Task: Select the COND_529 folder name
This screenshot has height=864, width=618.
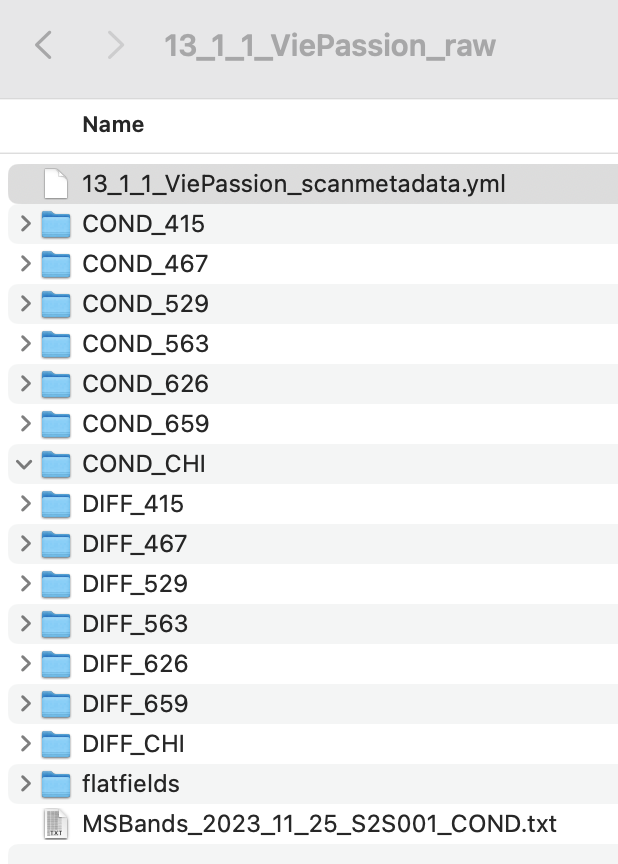Action: click(145, 304)
